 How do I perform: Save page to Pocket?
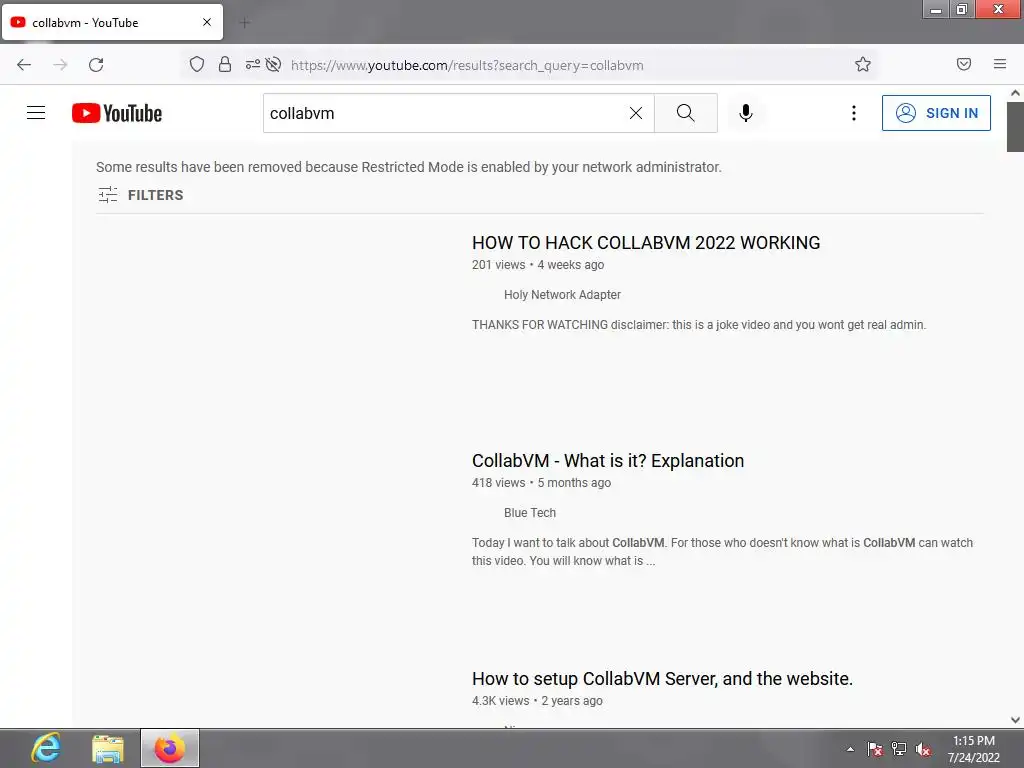964,64
